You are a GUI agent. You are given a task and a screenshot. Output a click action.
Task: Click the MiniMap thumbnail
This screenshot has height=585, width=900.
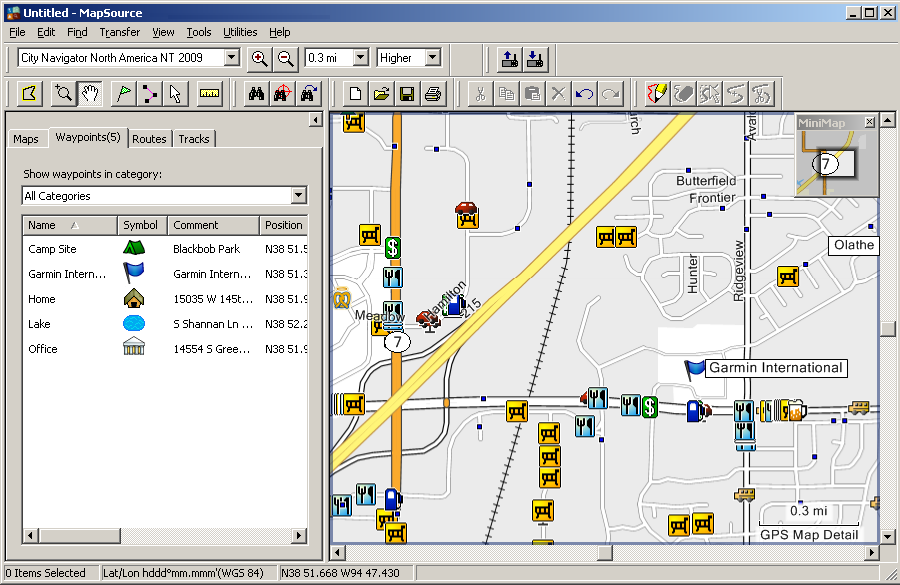836,163
